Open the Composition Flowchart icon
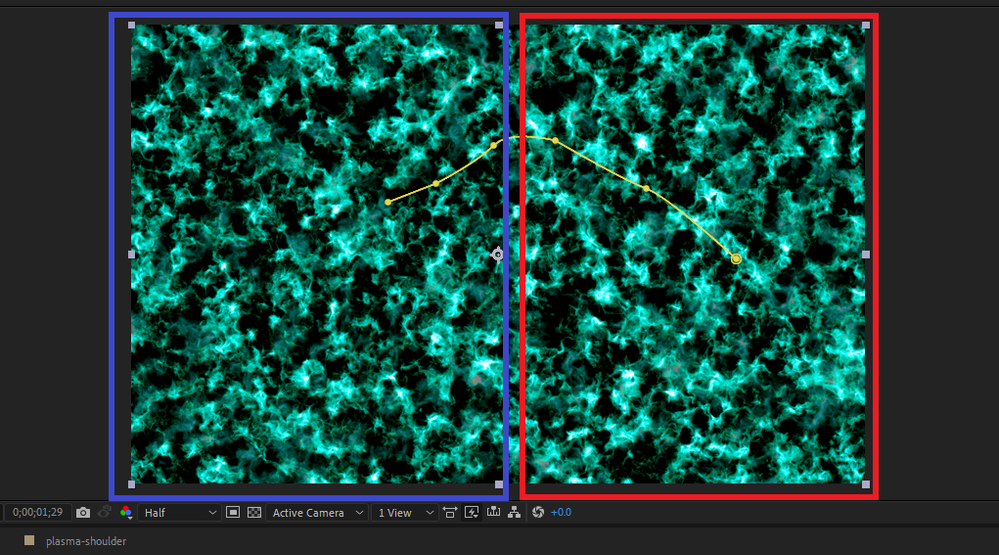Image resolution: width=999 pixels, height=555 pixels. 514,512
